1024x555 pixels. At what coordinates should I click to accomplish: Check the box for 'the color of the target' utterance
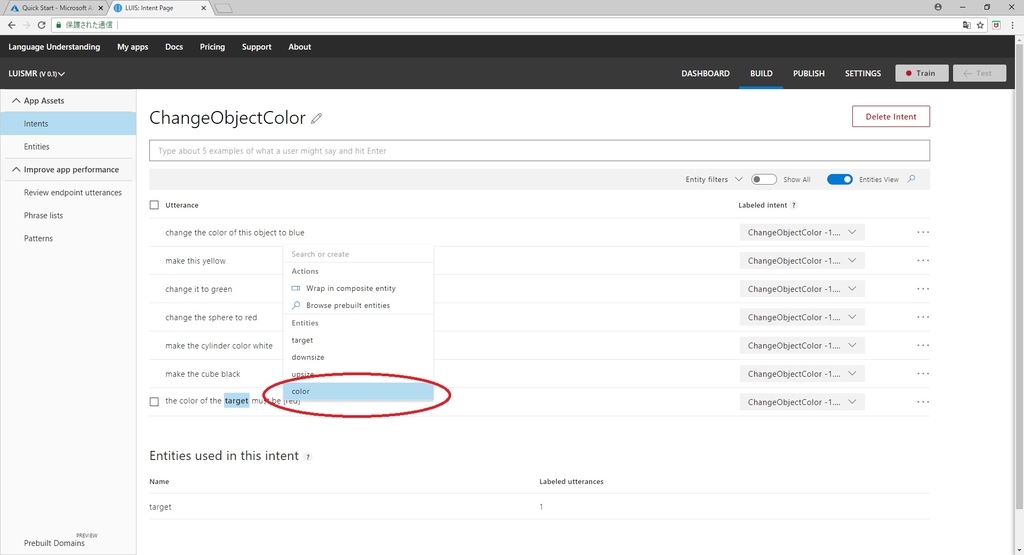point(154,402)
